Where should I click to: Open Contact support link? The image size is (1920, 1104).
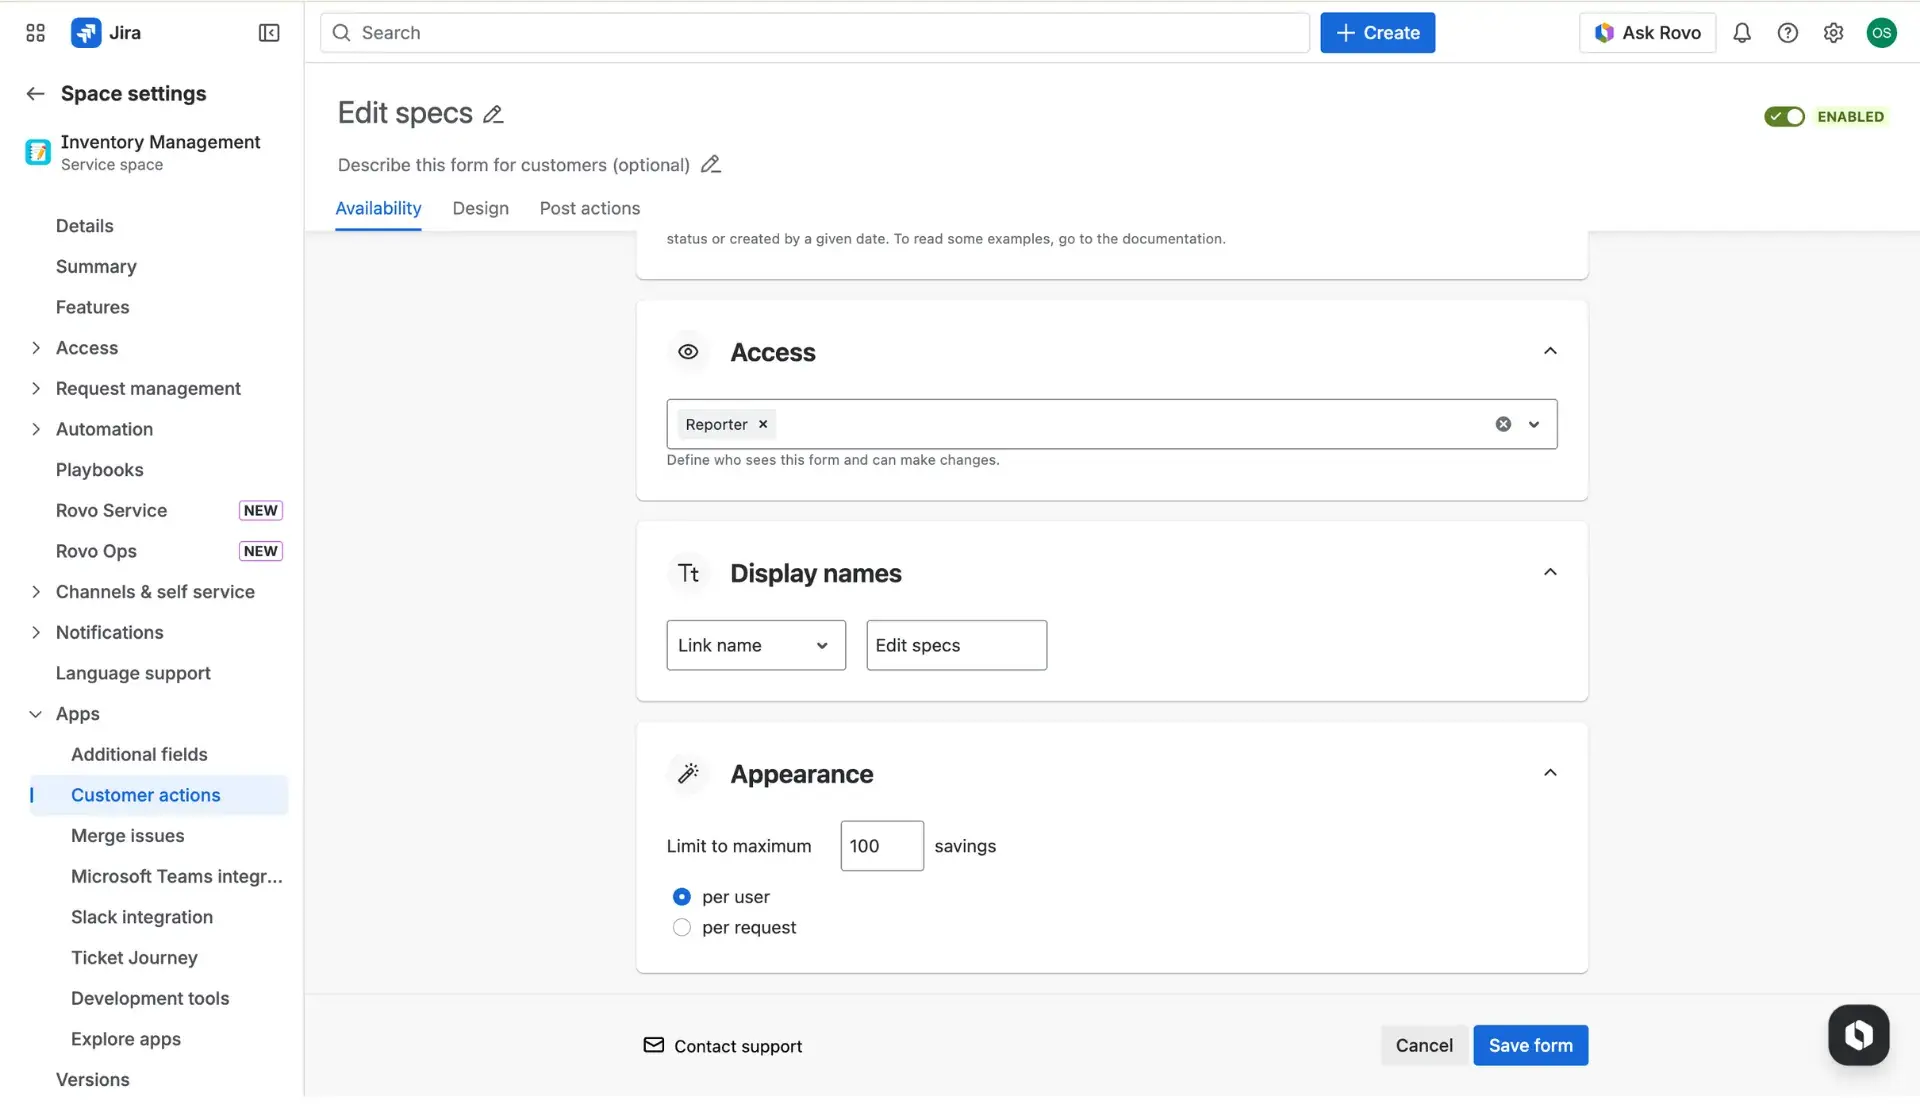click(737, 1046)
